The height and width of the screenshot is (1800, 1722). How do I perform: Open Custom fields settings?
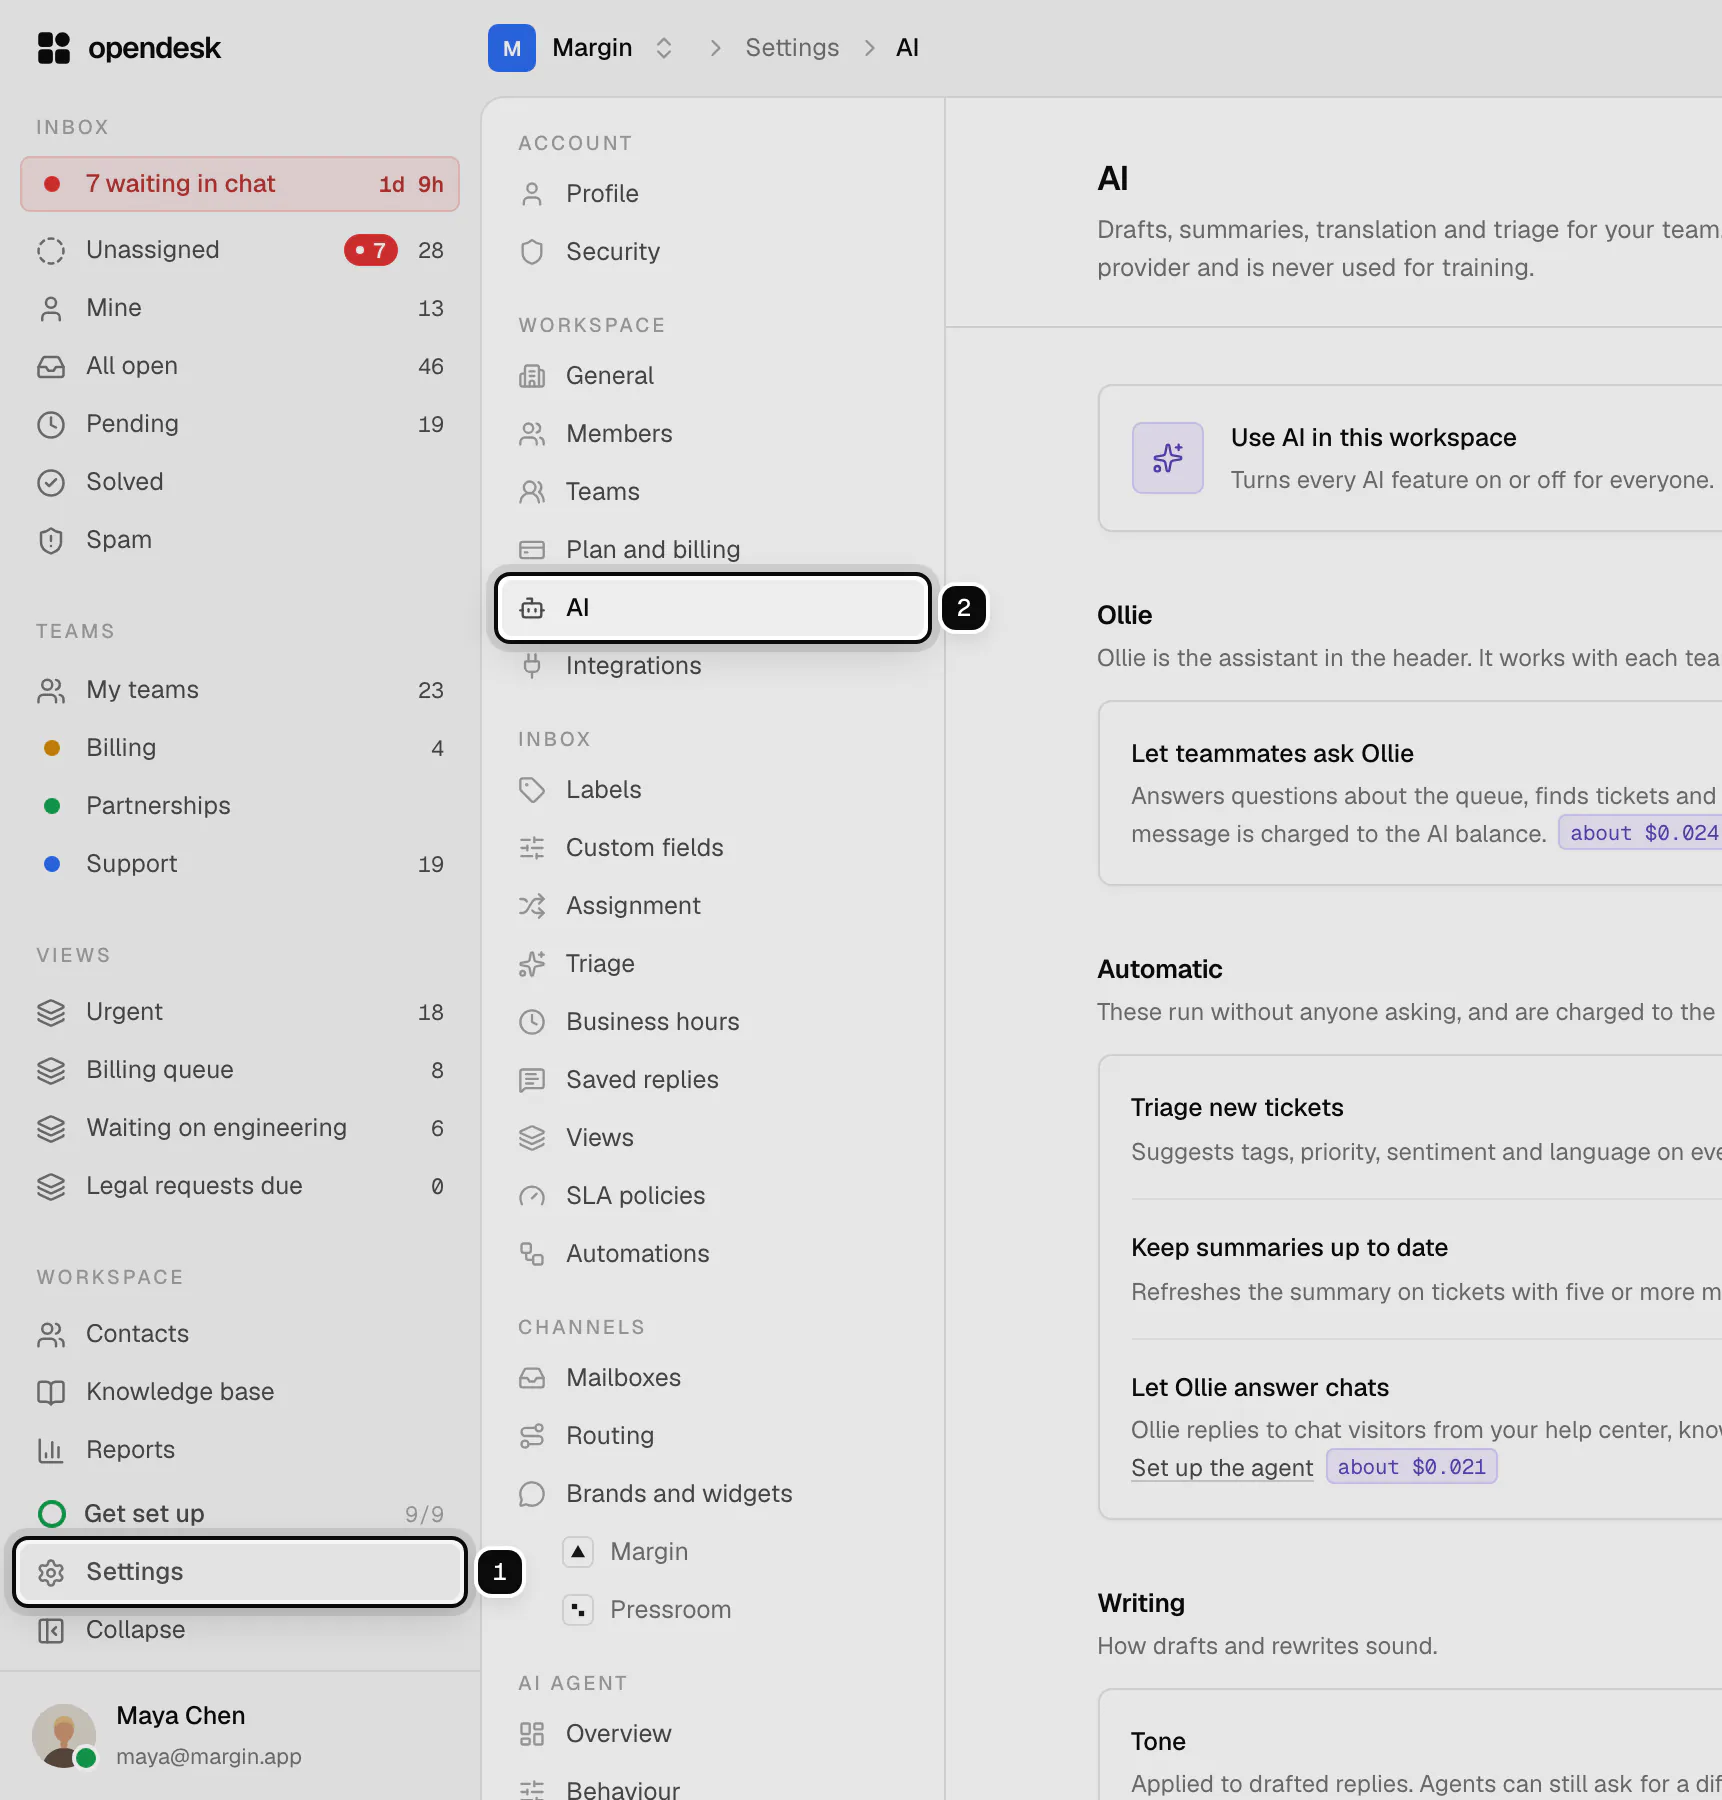[x=712, y=848]
